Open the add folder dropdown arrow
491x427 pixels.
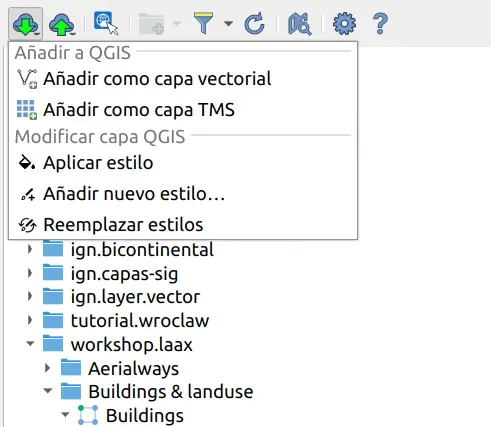point(177,24)
